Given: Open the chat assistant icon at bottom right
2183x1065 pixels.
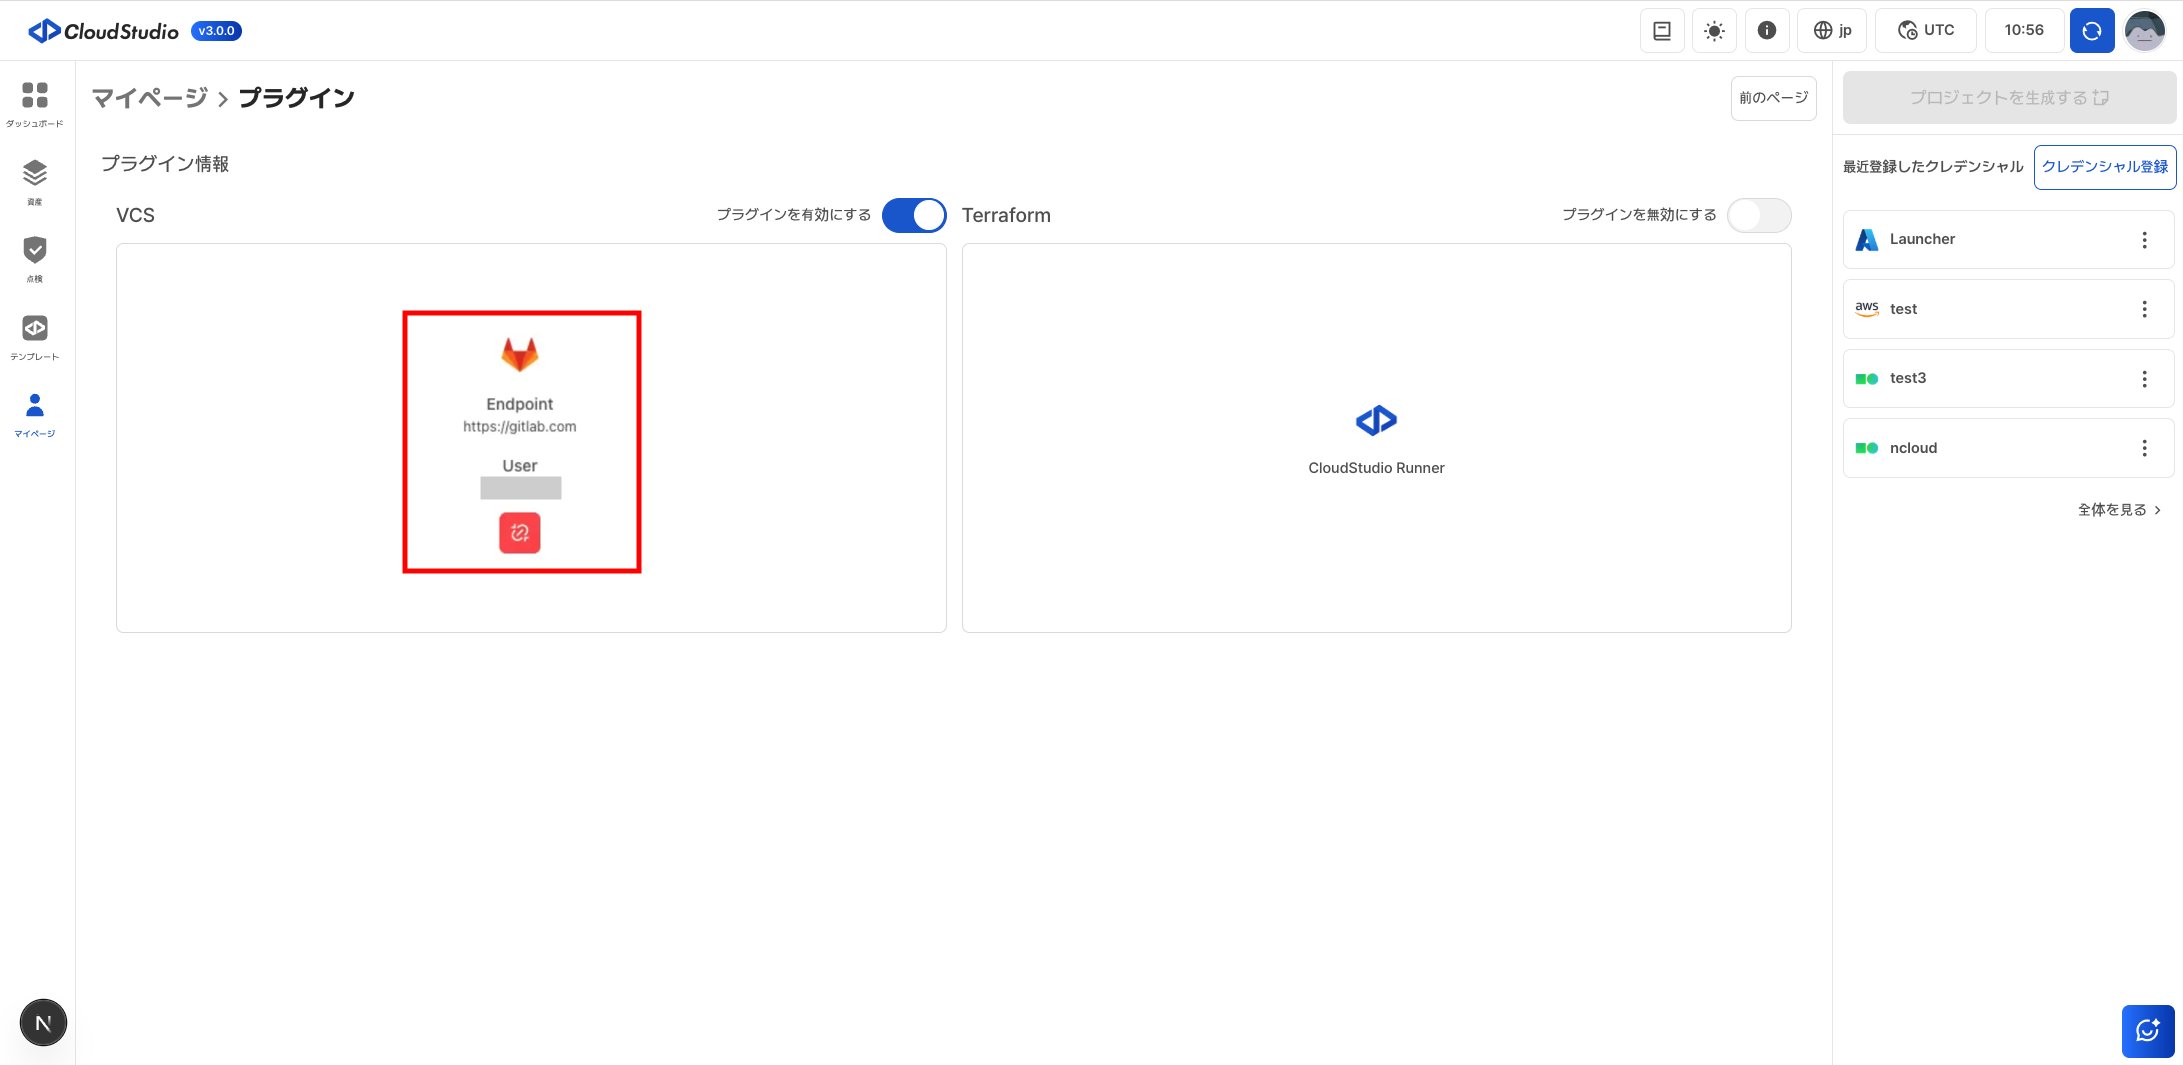Looking at the screenshot, I should [x=2147, y=1031].
